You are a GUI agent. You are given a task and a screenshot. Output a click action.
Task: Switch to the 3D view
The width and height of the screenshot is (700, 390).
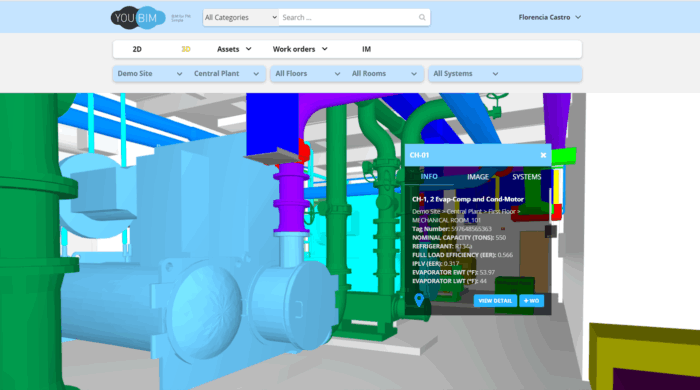click(x=186, y=49)
